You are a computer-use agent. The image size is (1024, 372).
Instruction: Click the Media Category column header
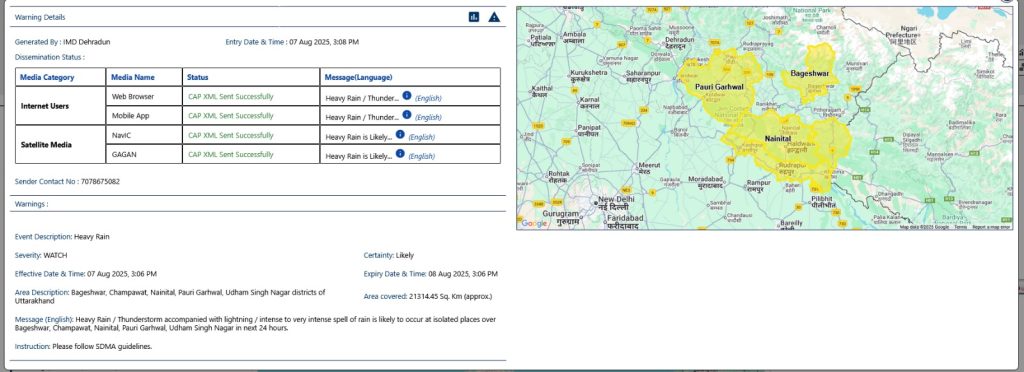(47, 77)
